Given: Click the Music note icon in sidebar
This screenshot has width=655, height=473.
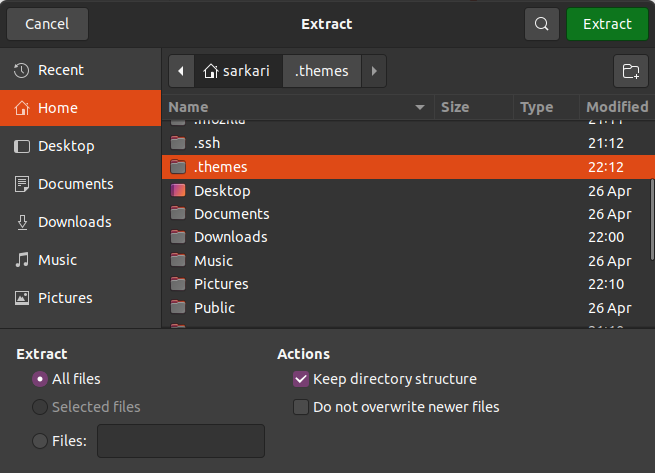Looking at the screenshot, I should (22, 260).
